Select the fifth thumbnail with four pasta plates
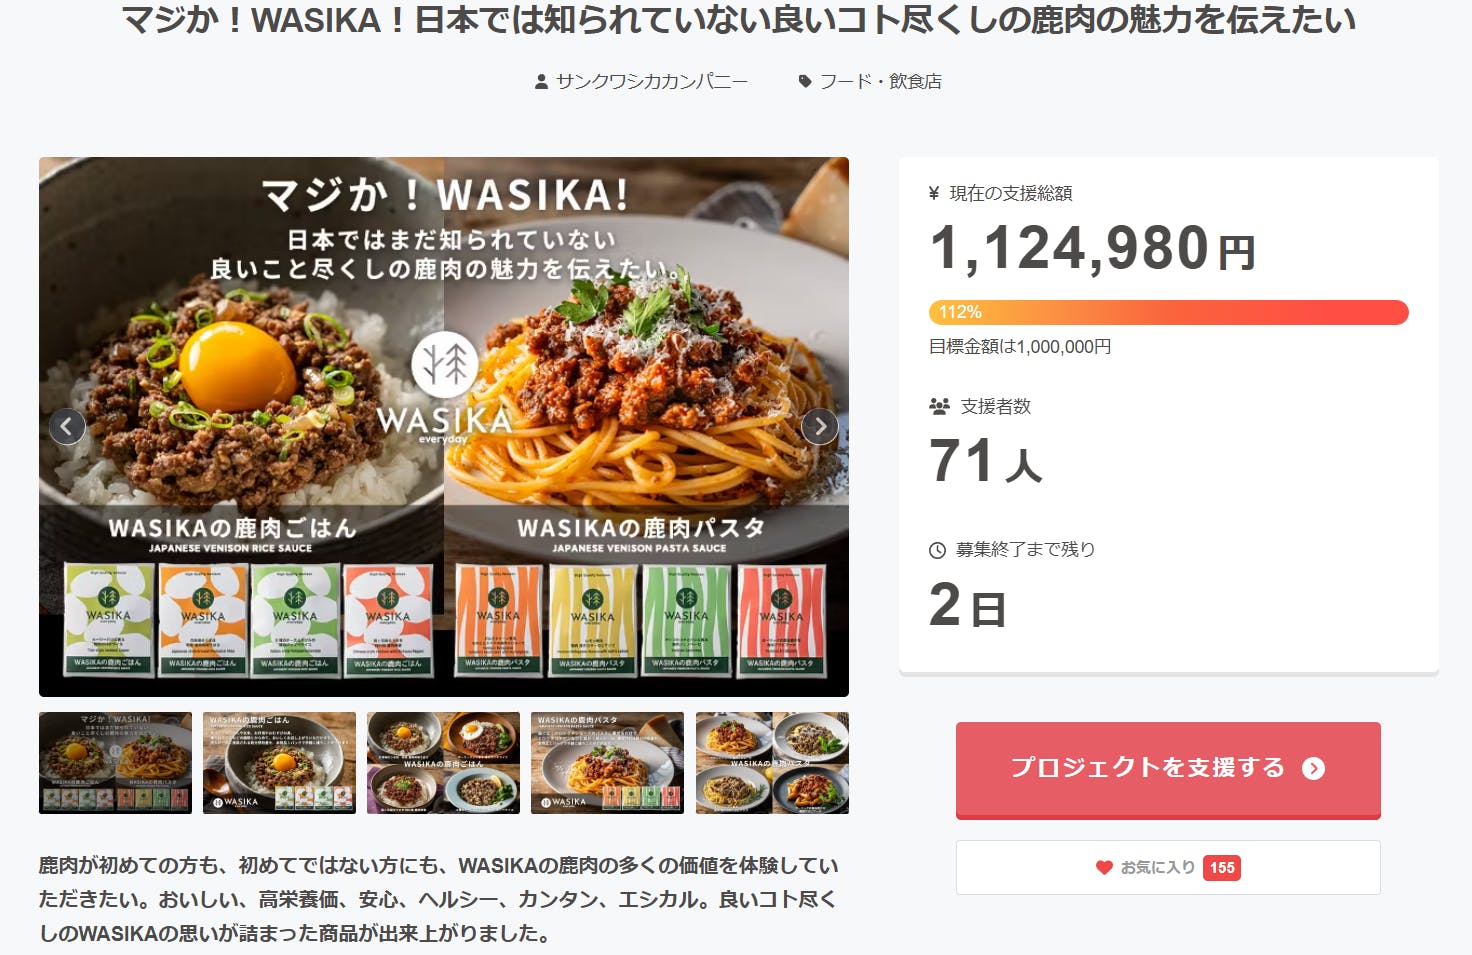This screenshot has height=955, width=1472. pos(772,763)
